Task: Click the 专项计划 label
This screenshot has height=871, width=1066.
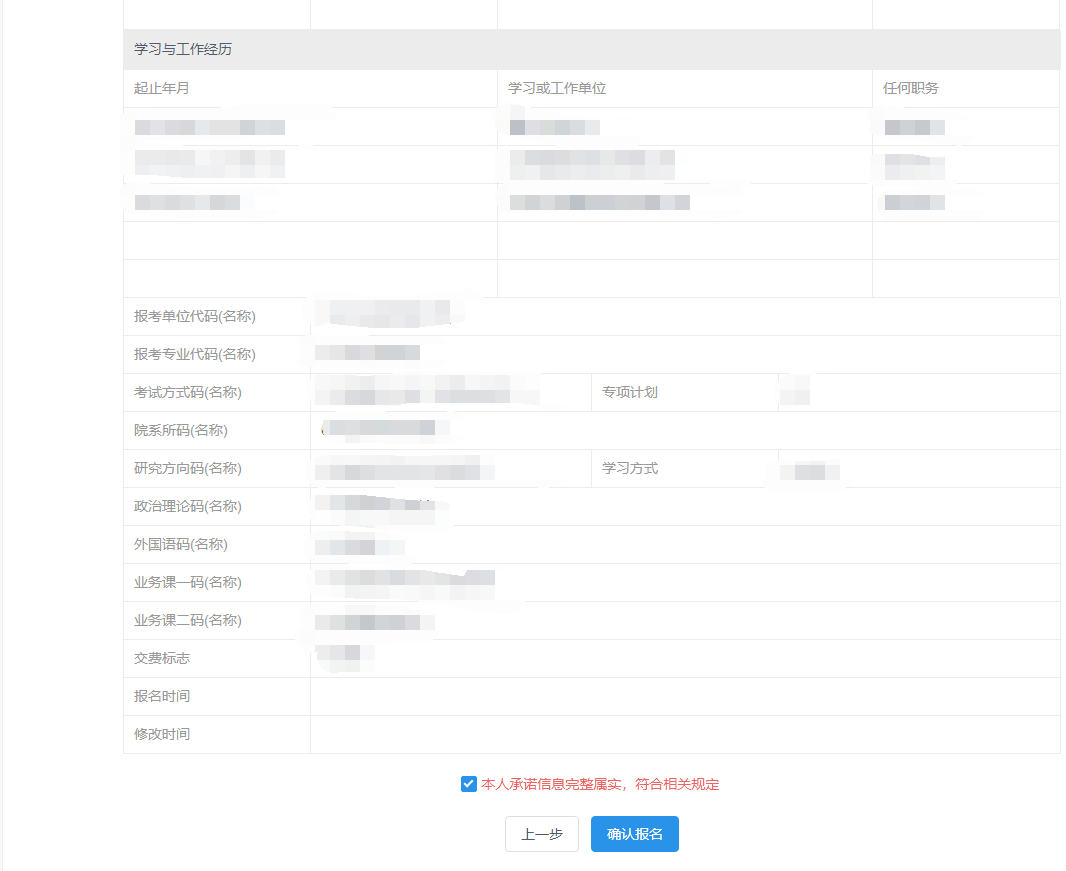Action: (630, 392)
